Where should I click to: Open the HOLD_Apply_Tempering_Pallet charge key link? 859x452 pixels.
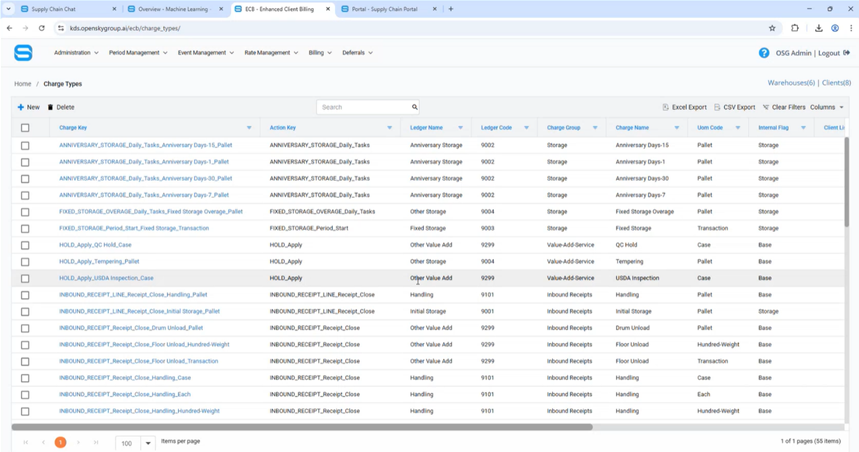99,262
